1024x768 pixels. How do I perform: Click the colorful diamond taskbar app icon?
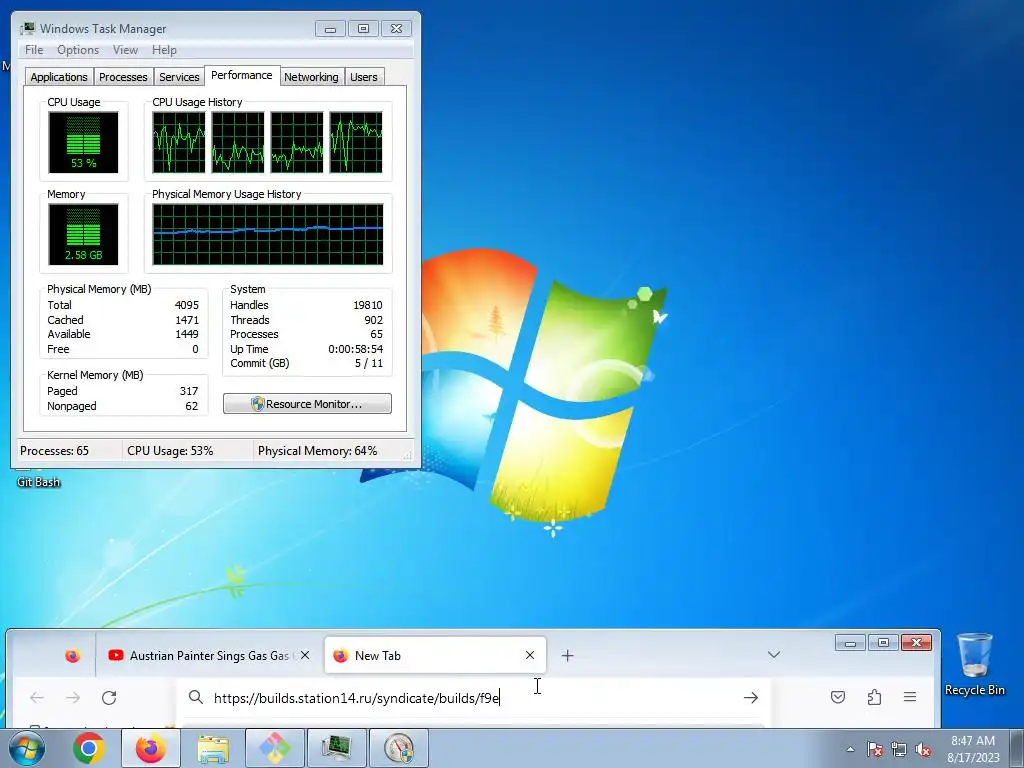tap(274, 748)
